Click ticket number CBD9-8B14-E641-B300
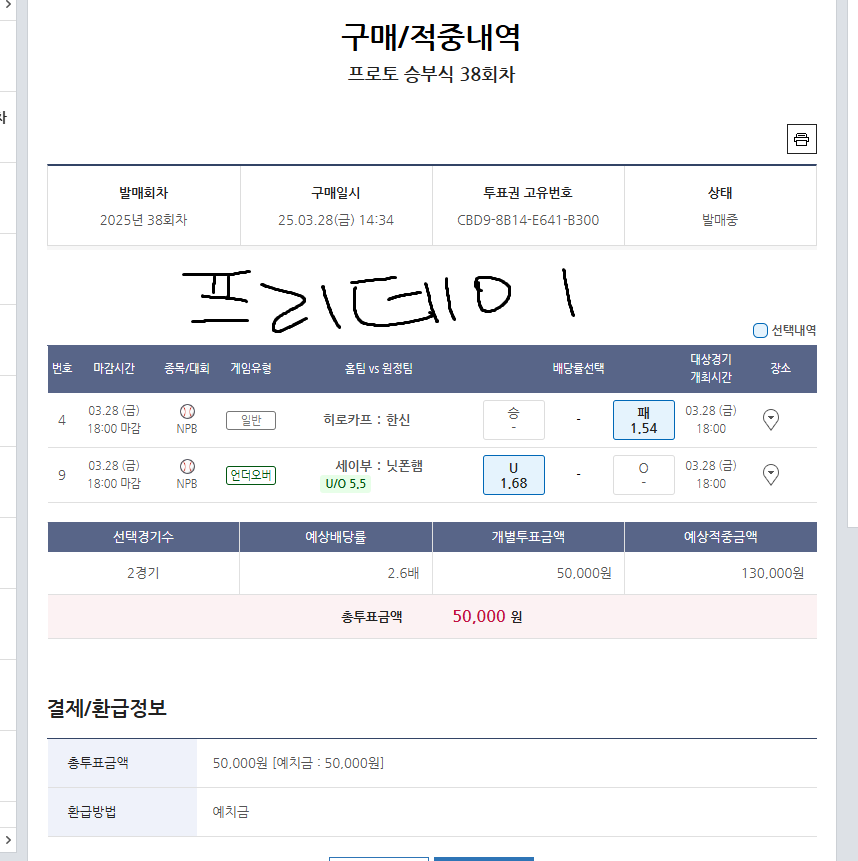Image resolution: width=858 pixels, height=861 pixels. pos(528,220)
